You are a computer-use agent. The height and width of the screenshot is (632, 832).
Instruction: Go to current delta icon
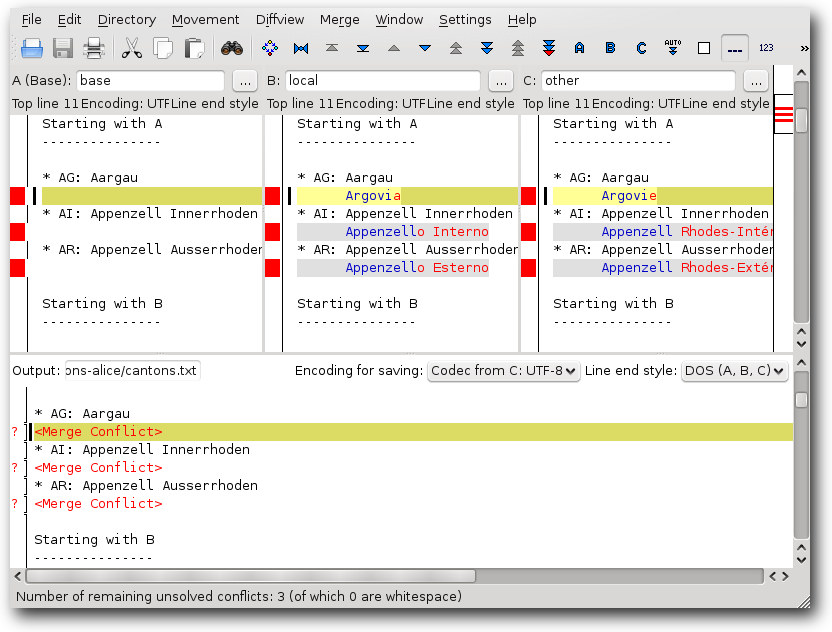[x=301, y=48]
